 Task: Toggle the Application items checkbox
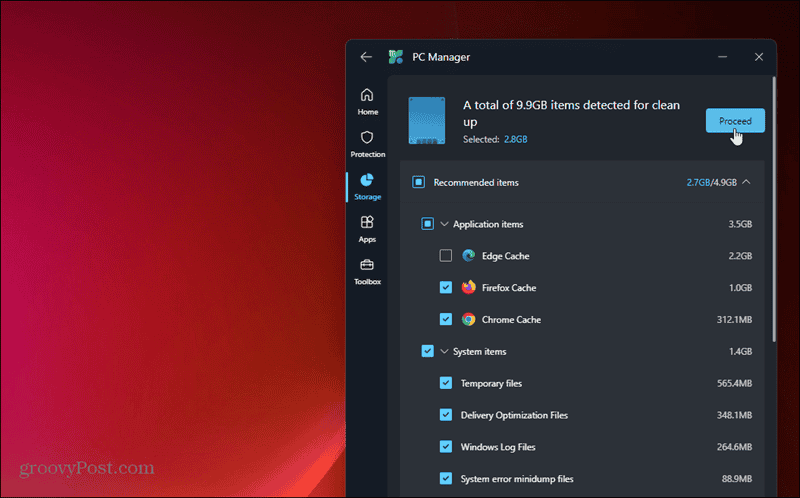click(428, 224)
